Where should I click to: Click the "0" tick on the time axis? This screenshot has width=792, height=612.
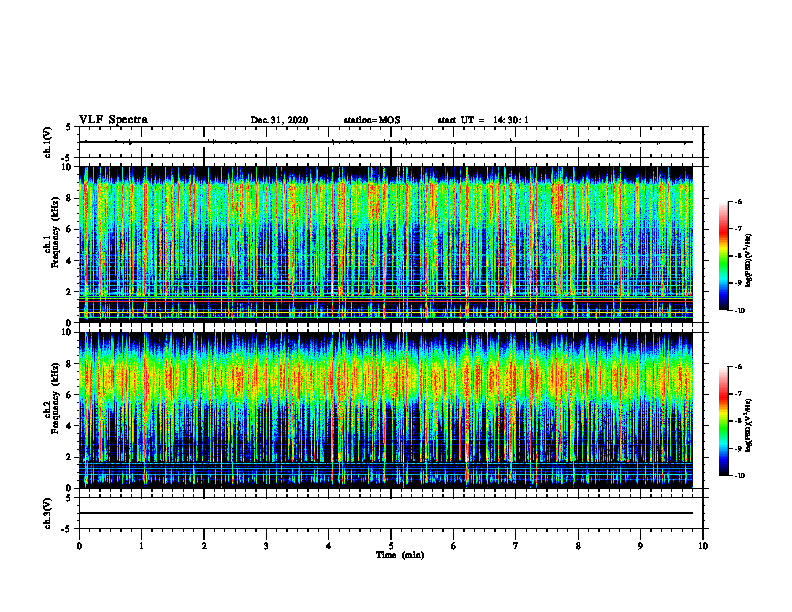tap(79, 546)
